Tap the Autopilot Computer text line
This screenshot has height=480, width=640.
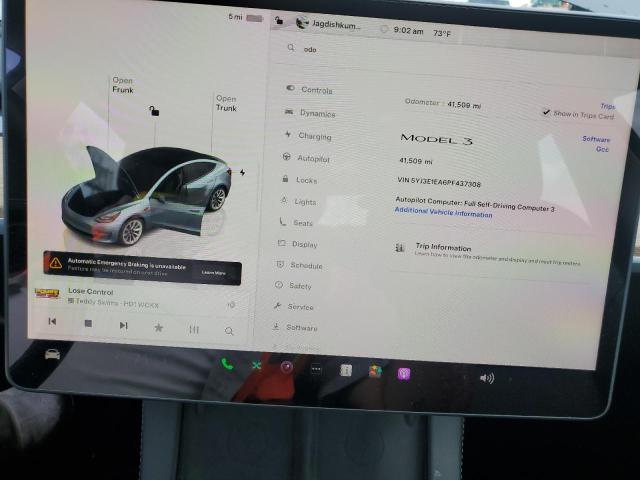pyautogui.click(x=475, y=204)
